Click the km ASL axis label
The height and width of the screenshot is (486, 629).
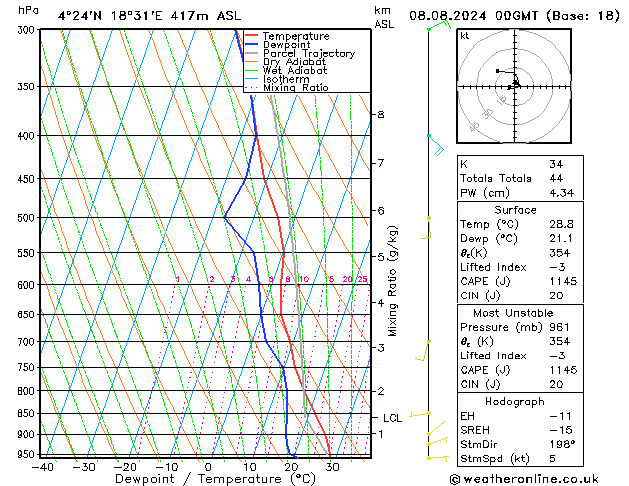tap(384, 18)
